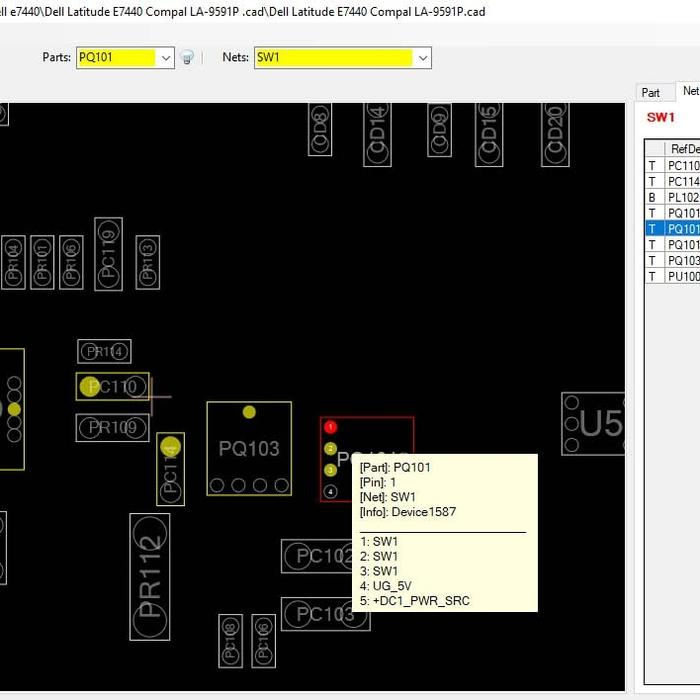The height and width of the screenshot is (700, 700).
Task: Select the PR101 resistor on board
Action: pyautogui.click(x=42, y=262)
